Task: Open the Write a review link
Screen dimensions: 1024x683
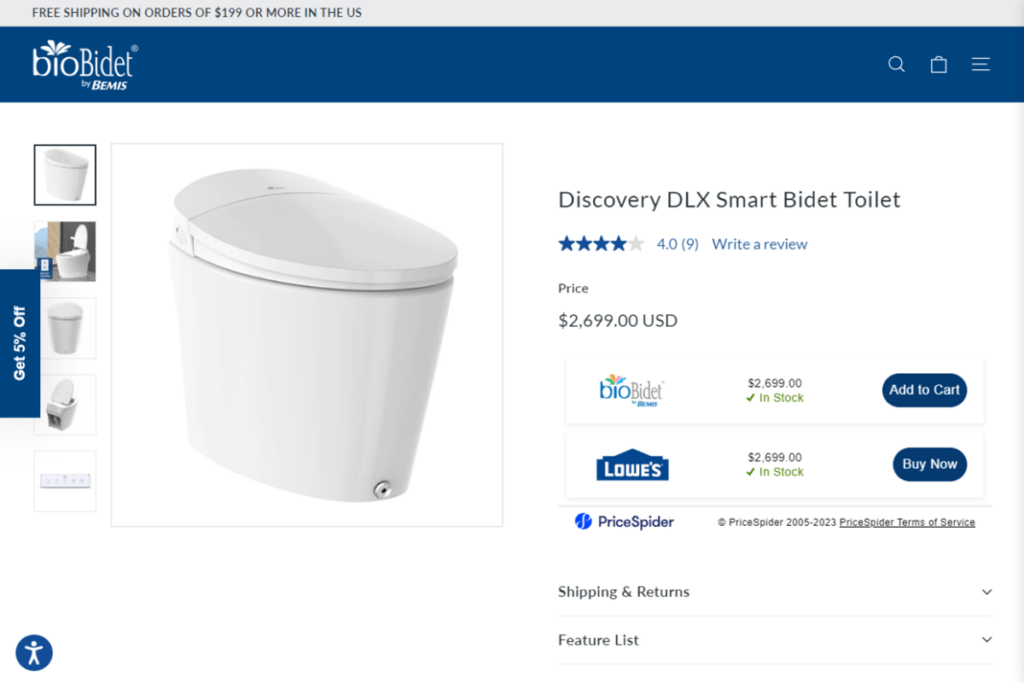Action: [759, 243]
